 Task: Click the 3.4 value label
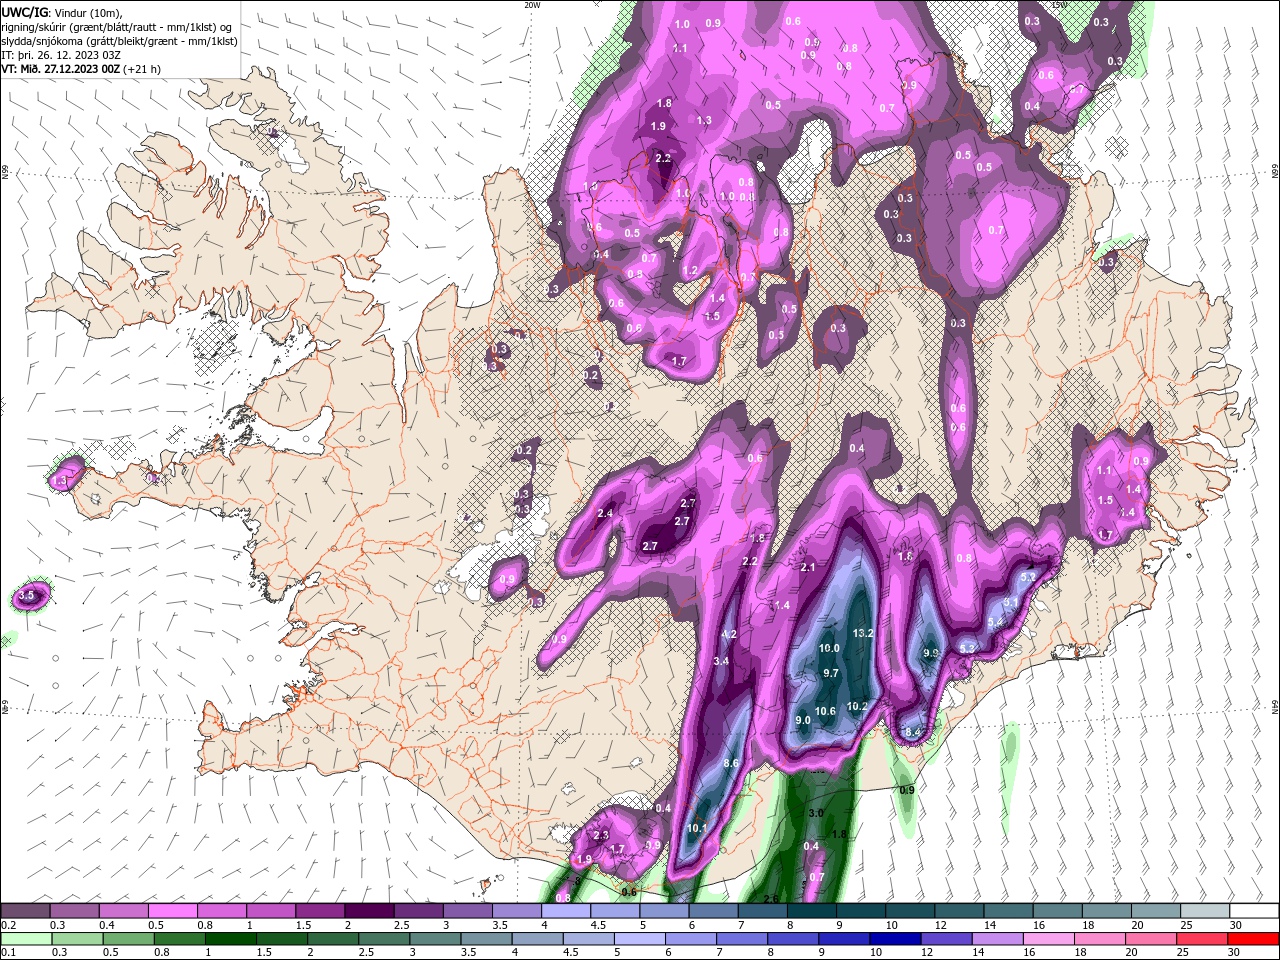pyautogui.click(x=721, y=661)
